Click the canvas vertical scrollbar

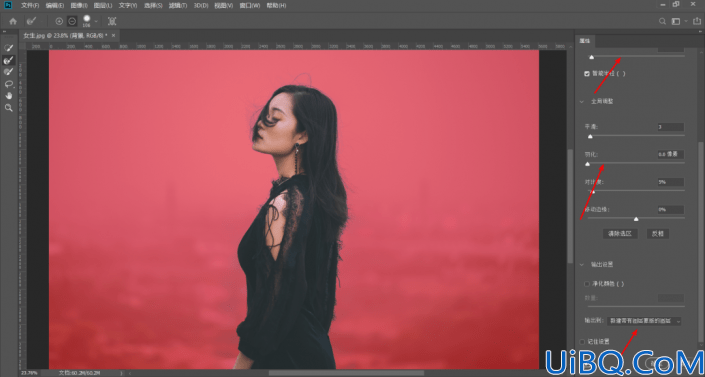(571, 207)
